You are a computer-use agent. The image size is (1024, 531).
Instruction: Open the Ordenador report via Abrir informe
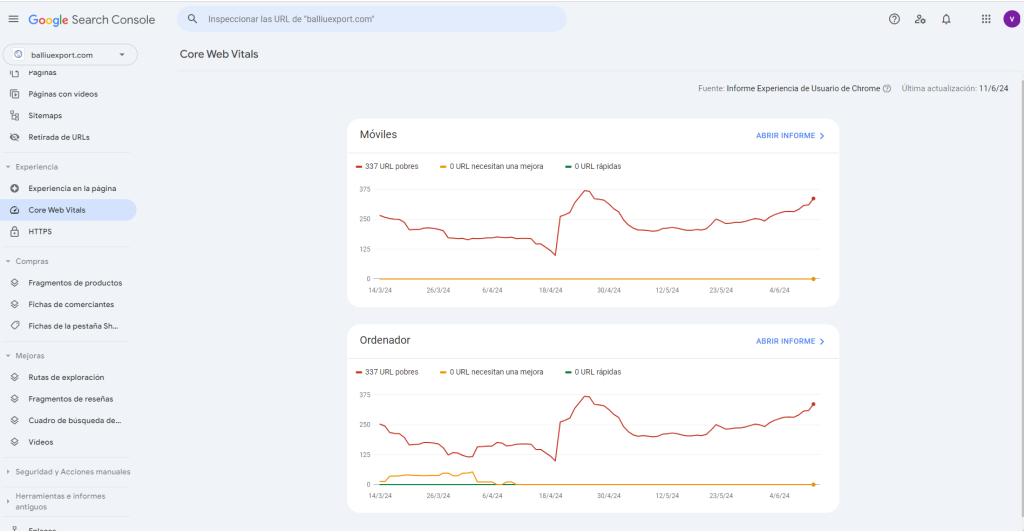pos(790,341)
